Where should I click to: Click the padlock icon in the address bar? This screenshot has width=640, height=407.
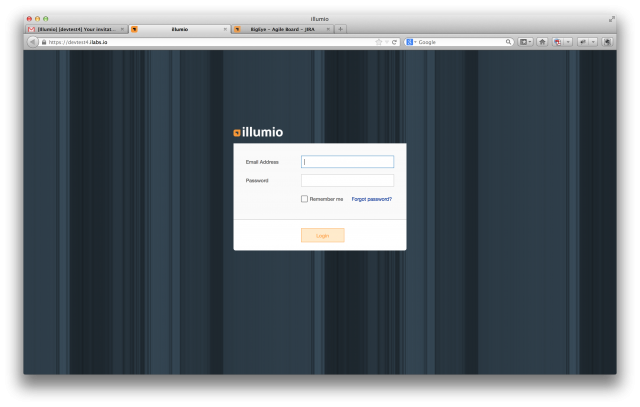44,42
